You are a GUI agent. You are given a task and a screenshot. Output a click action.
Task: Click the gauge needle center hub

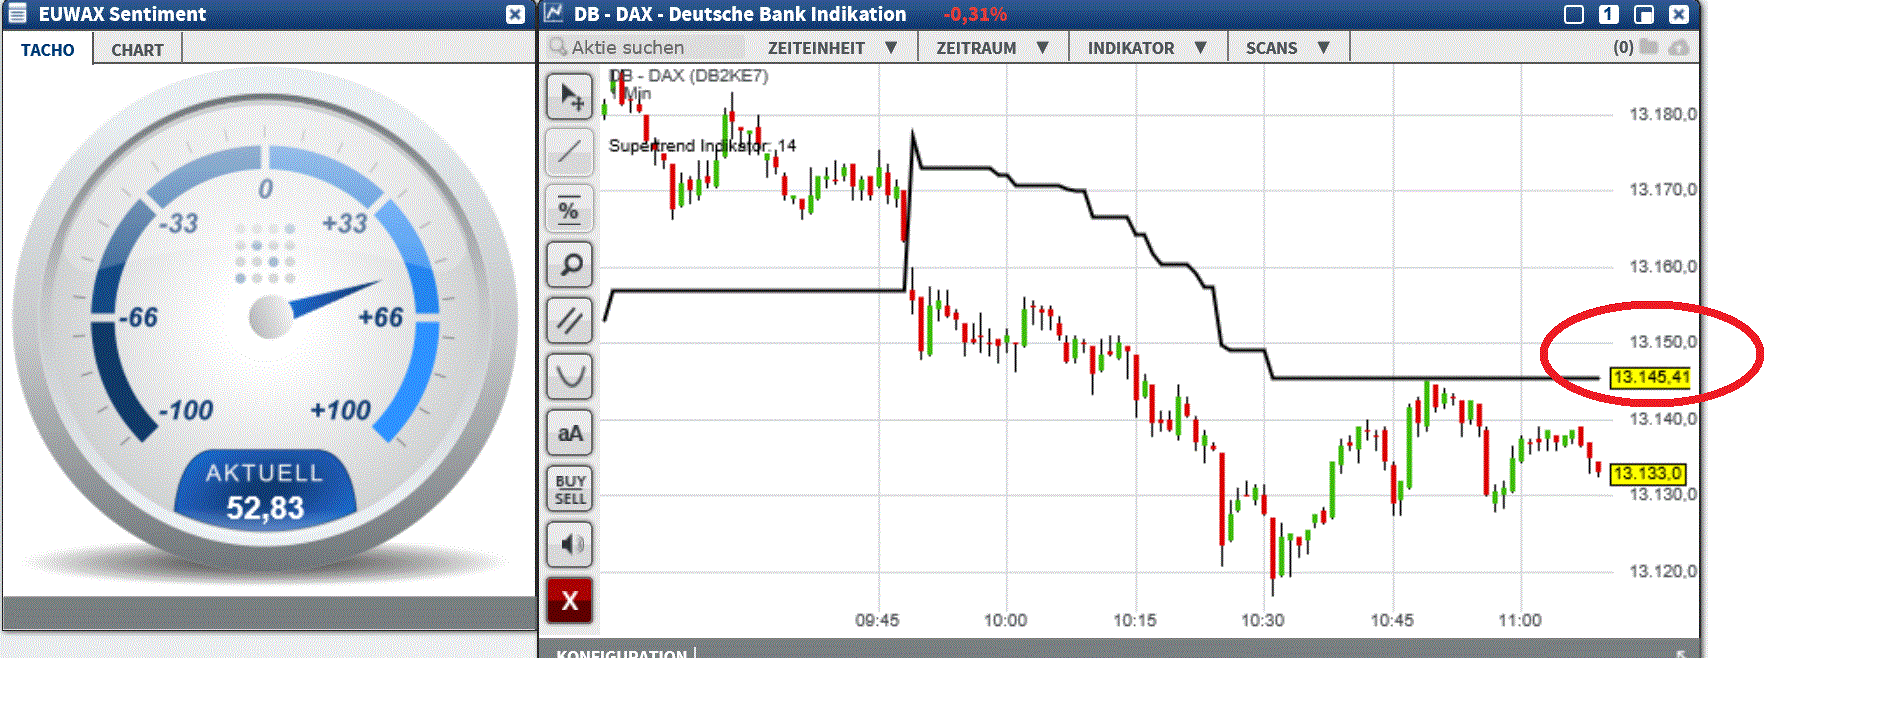270,317
